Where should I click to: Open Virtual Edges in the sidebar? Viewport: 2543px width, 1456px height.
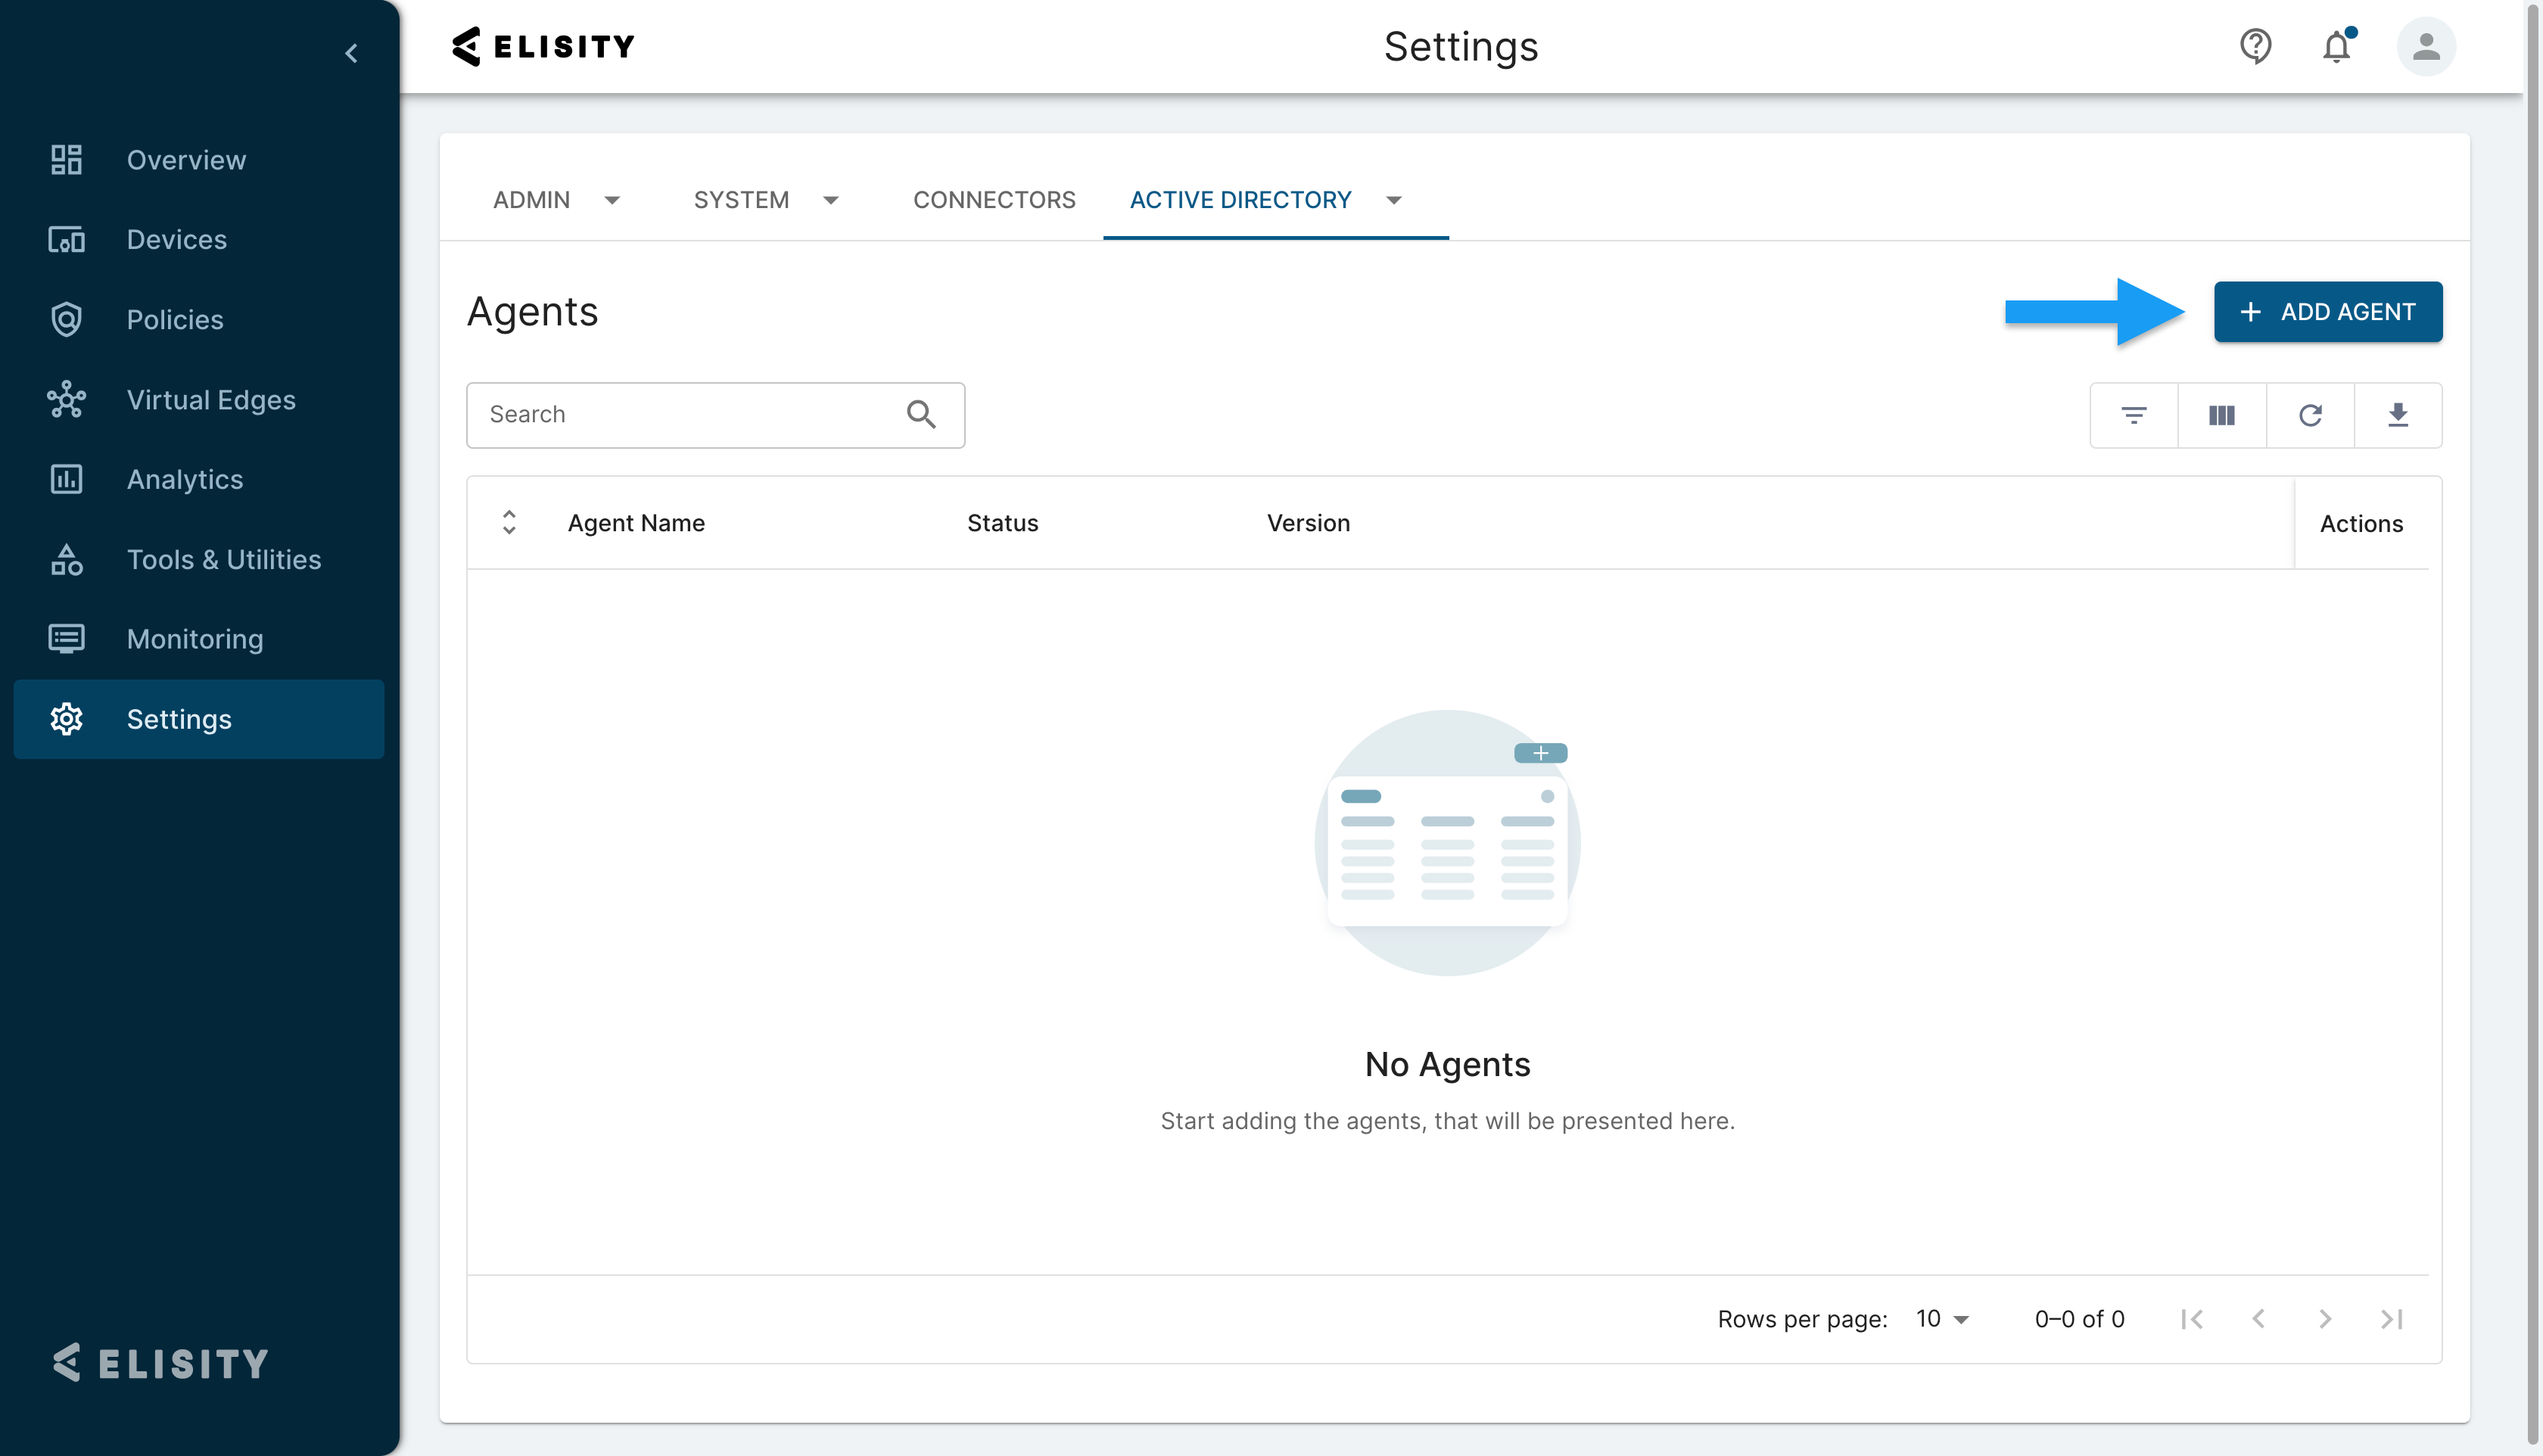tap(198, 400)
